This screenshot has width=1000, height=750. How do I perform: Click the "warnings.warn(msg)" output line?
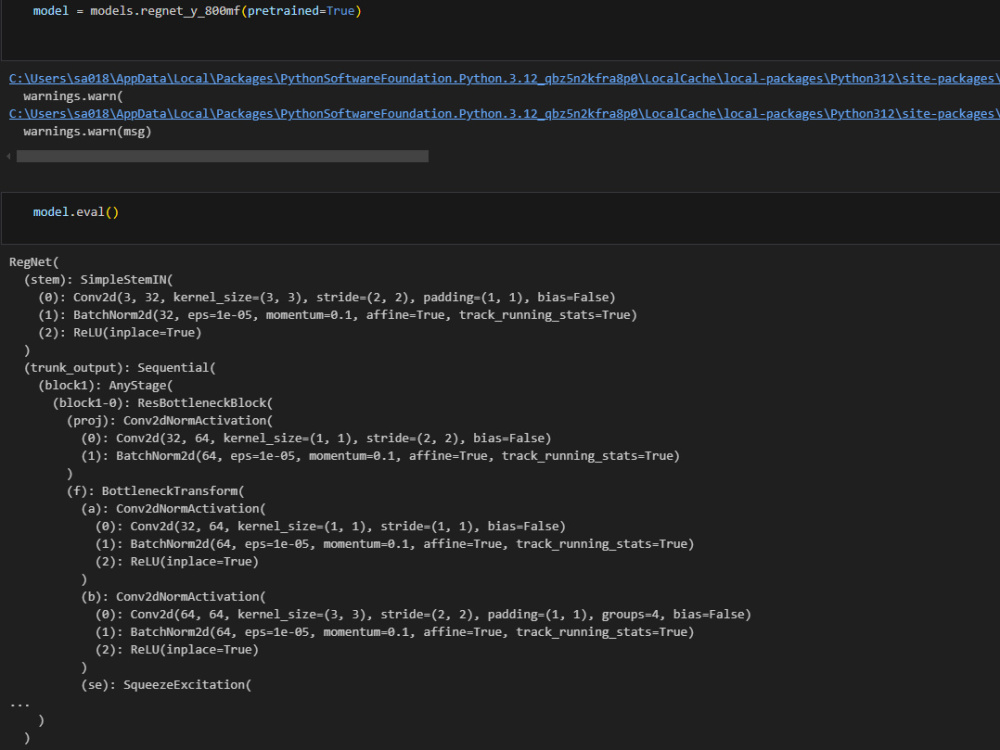[x=87, y=131]
